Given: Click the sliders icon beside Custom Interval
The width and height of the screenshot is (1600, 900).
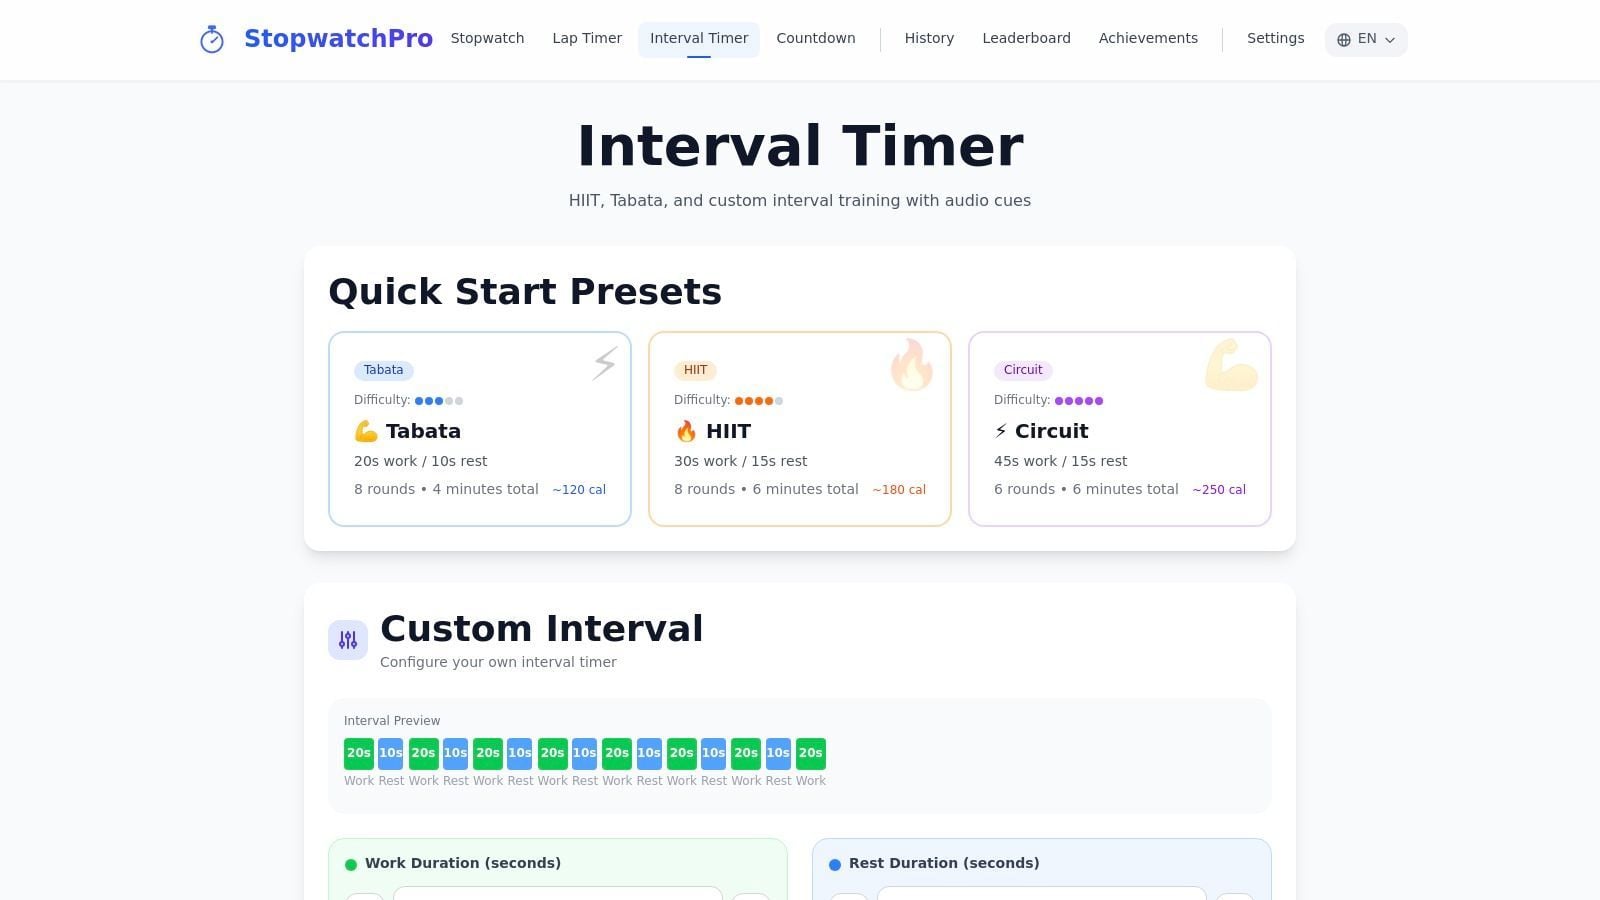Looking at the screenshot, I should (348, 639).
